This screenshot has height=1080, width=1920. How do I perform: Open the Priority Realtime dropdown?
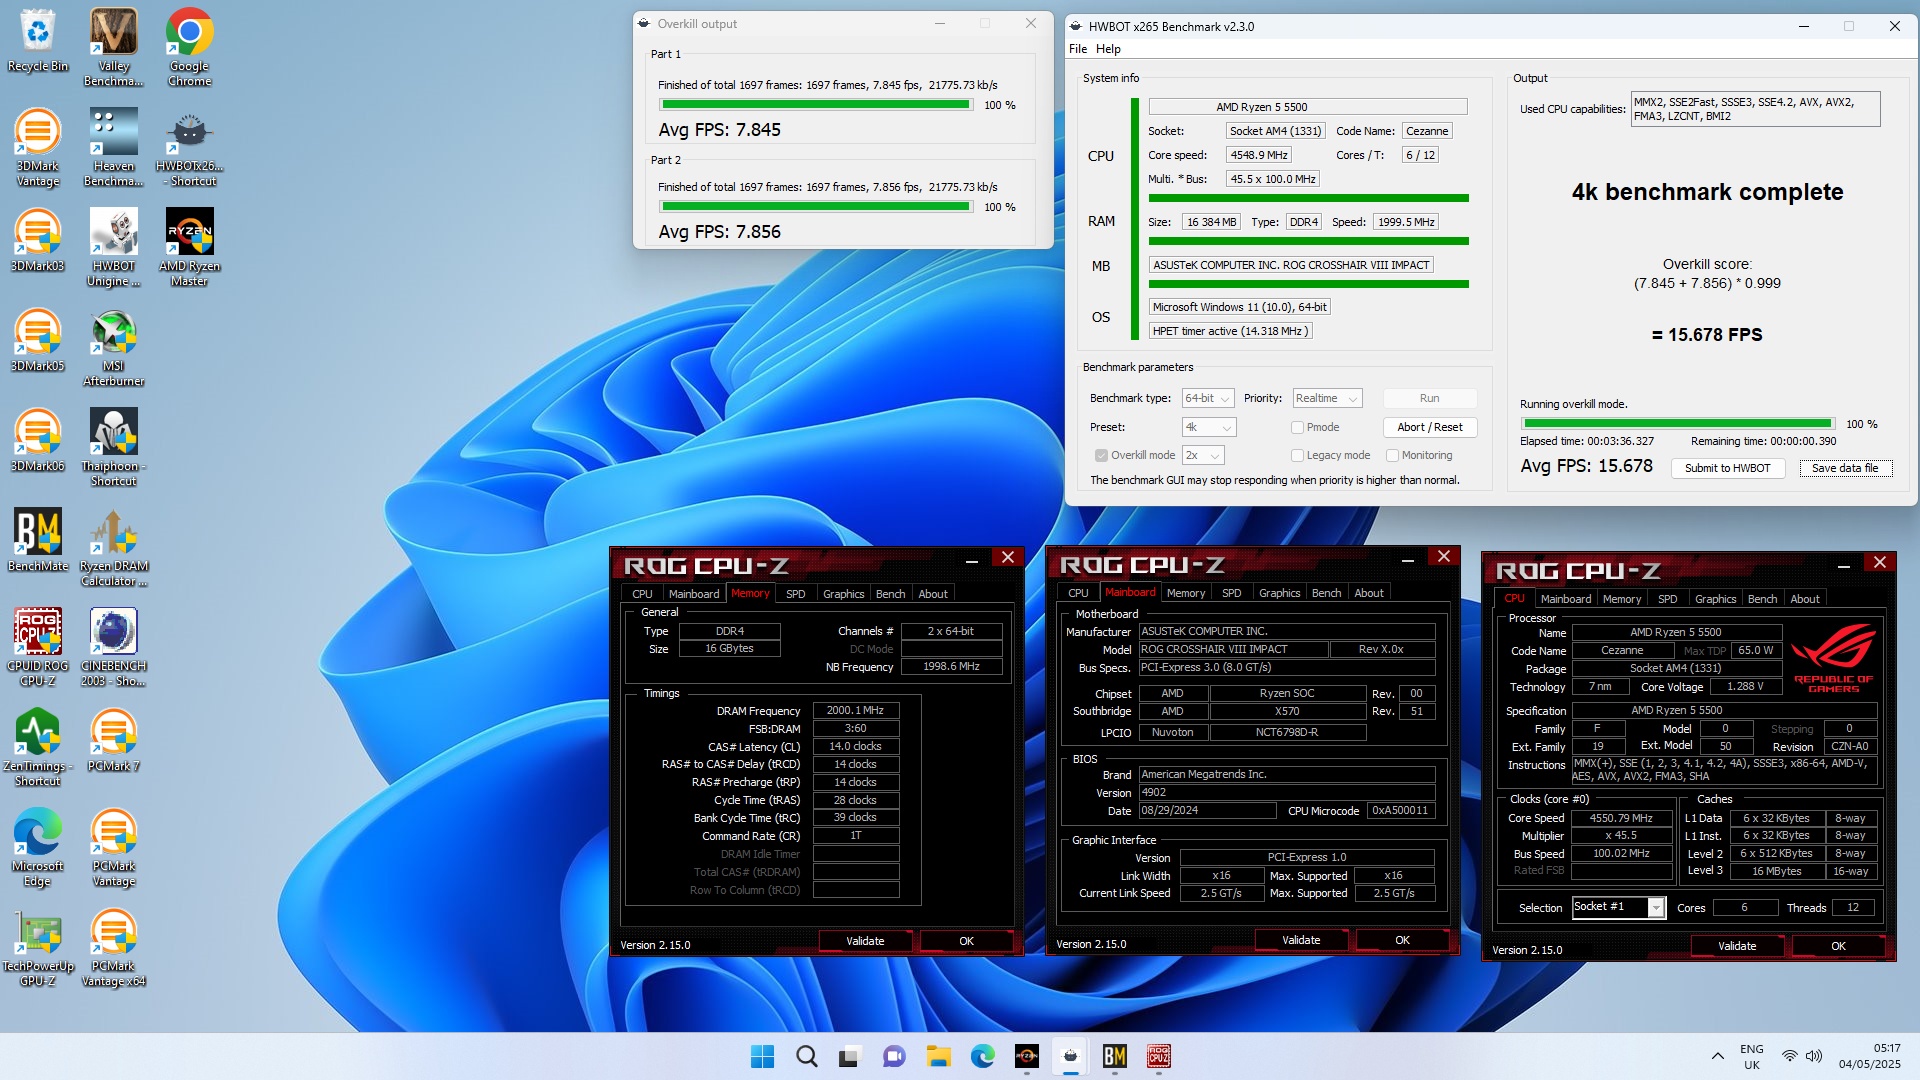point(1327,398)
